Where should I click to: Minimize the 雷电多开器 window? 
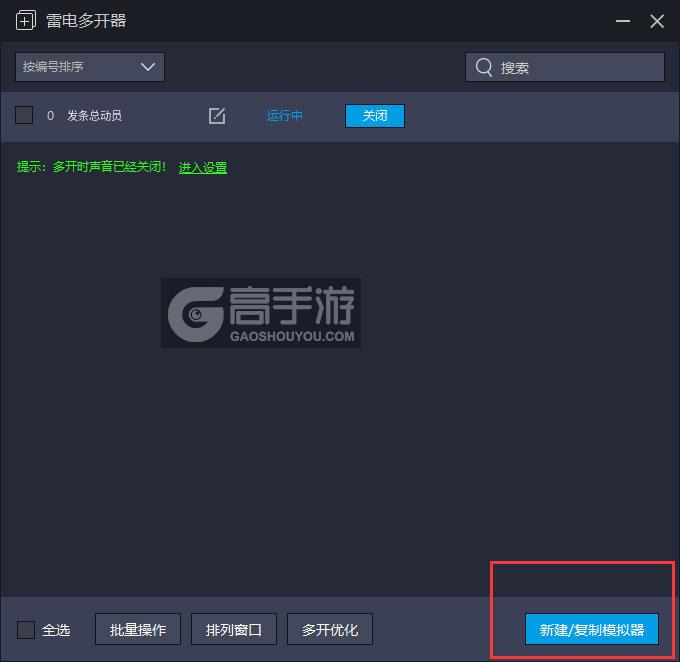coord(623,21)
